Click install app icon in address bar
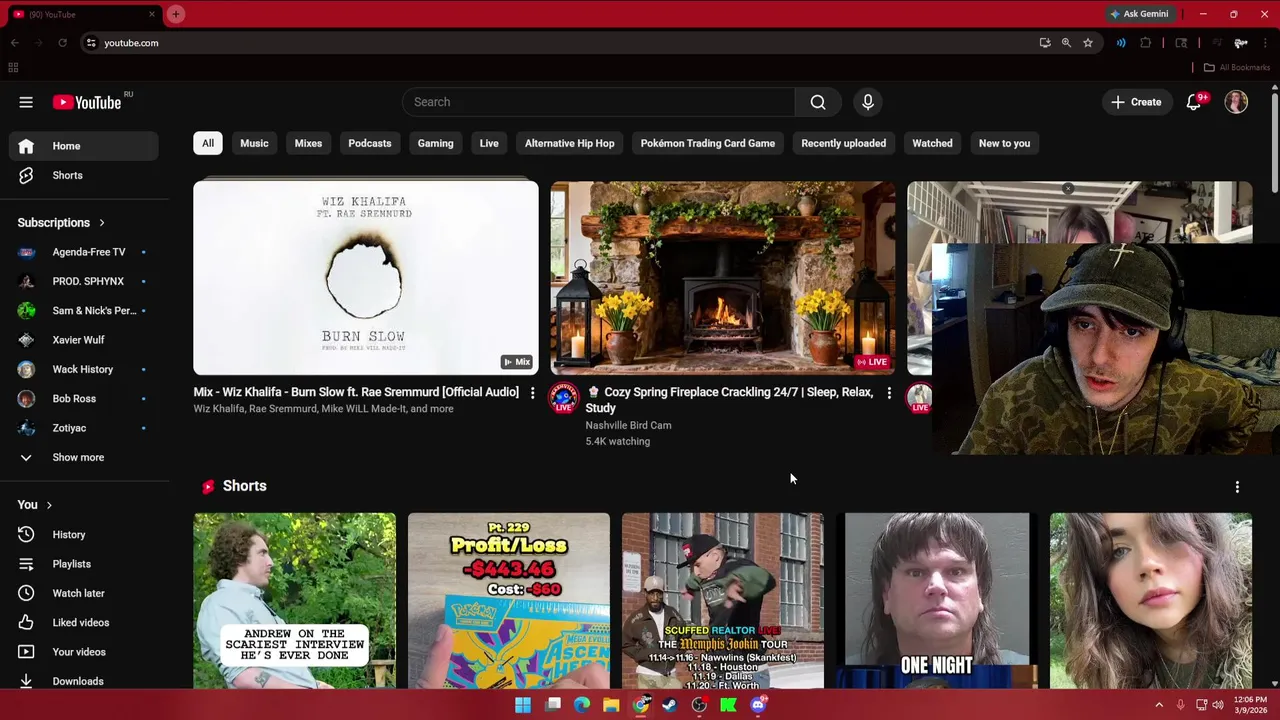 (1045, 43)
